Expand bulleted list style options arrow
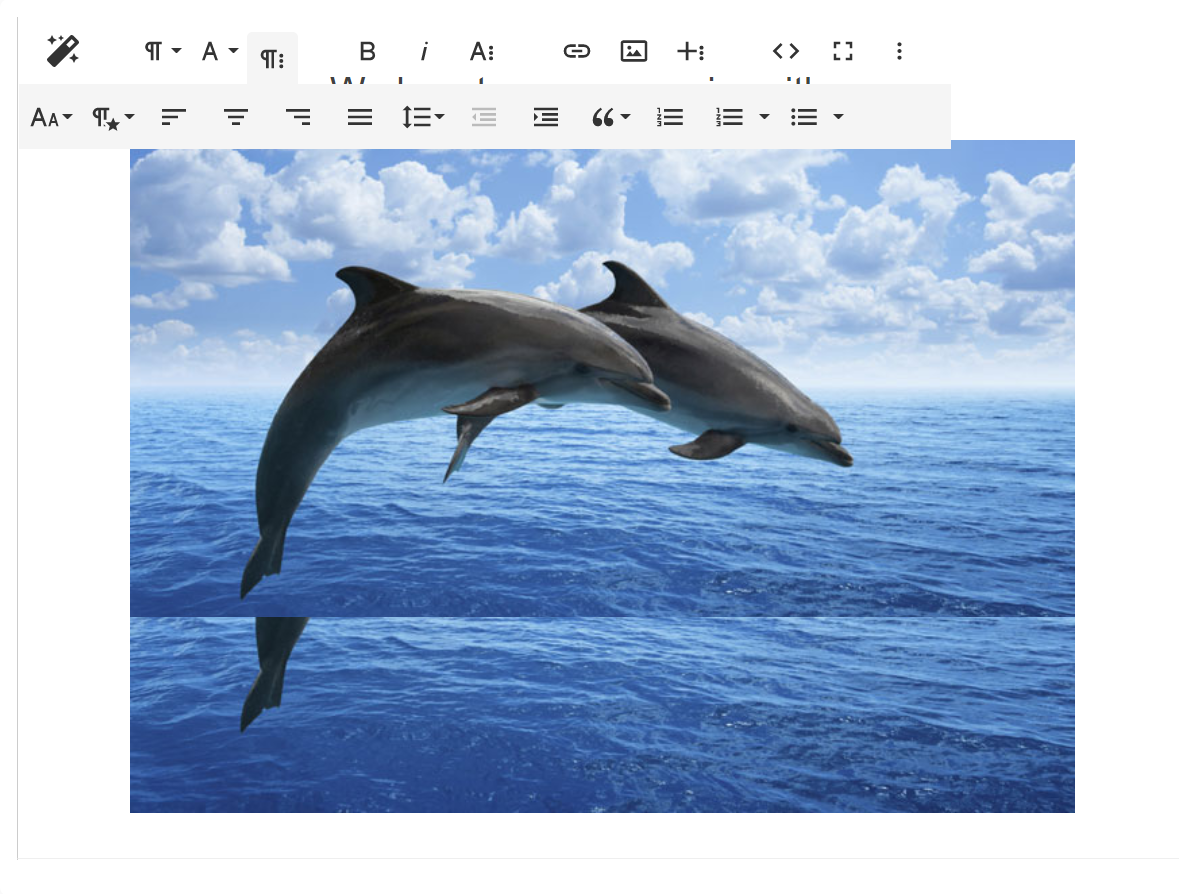The height and width of the screenshot is (896, 1180). 838,117
